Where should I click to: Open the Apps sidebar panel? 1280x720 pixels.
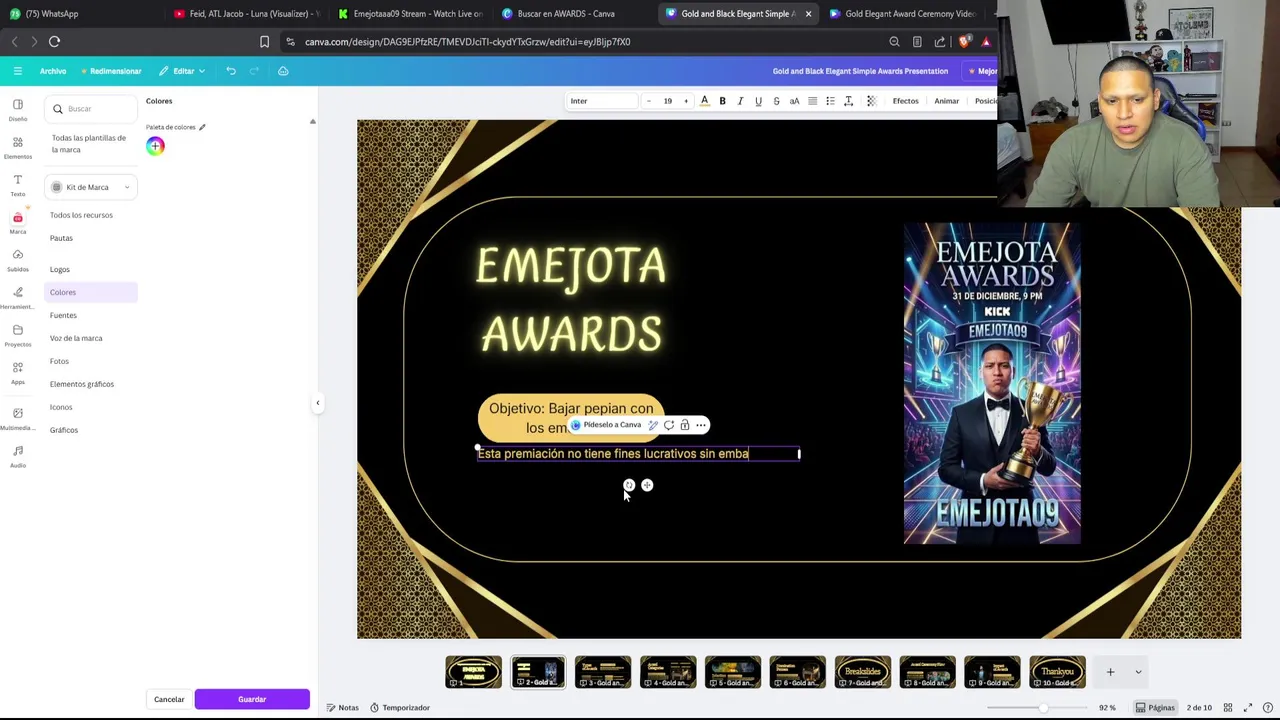pos(17,372)
